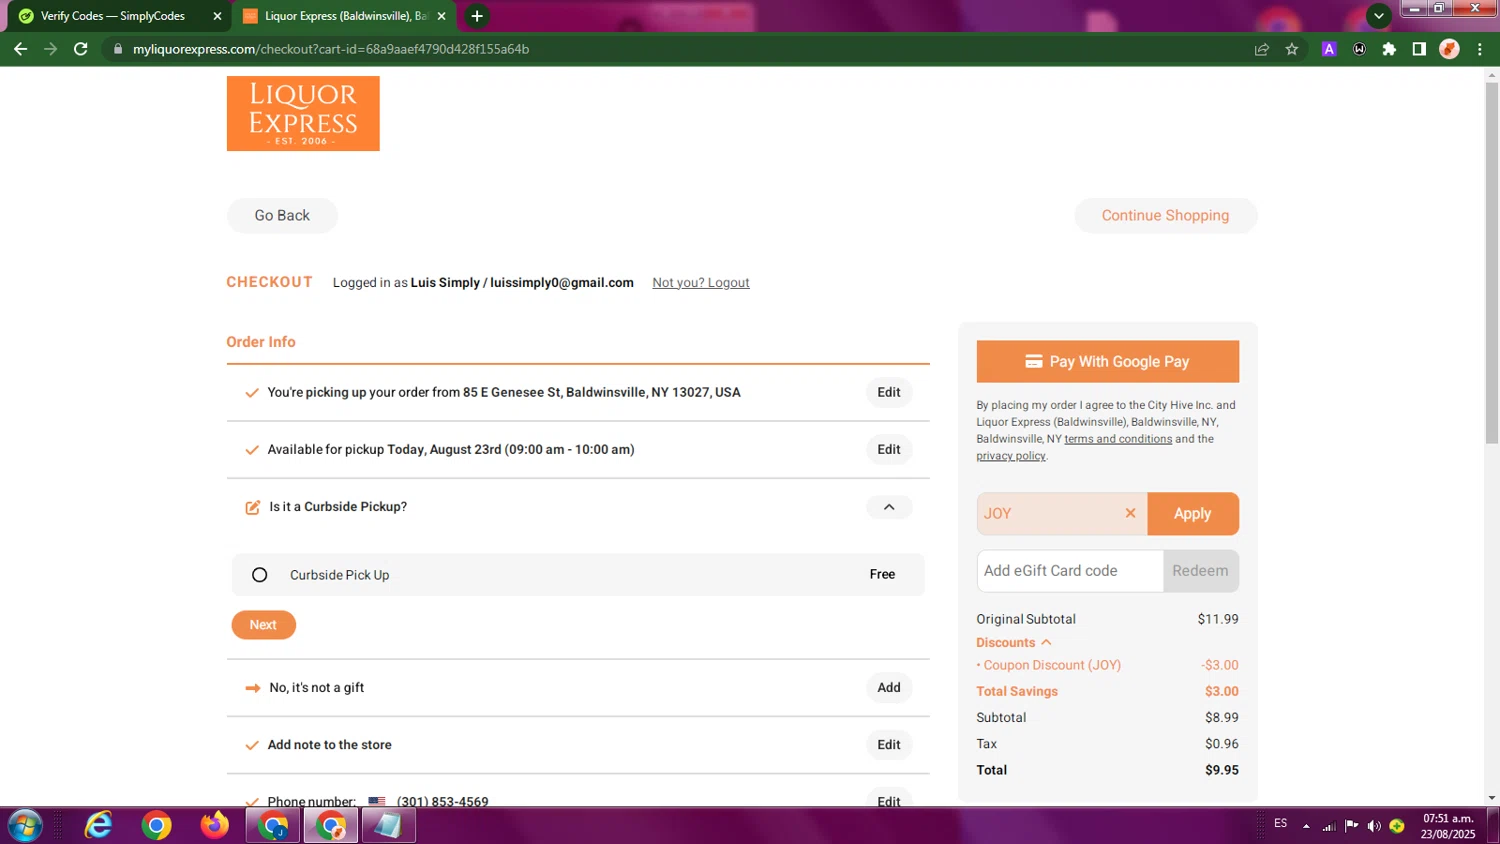The width and height of the screenshot is (1500, 844).
Task: Open the Chrome three-dot menu
Action: (x=1480, y=49)
